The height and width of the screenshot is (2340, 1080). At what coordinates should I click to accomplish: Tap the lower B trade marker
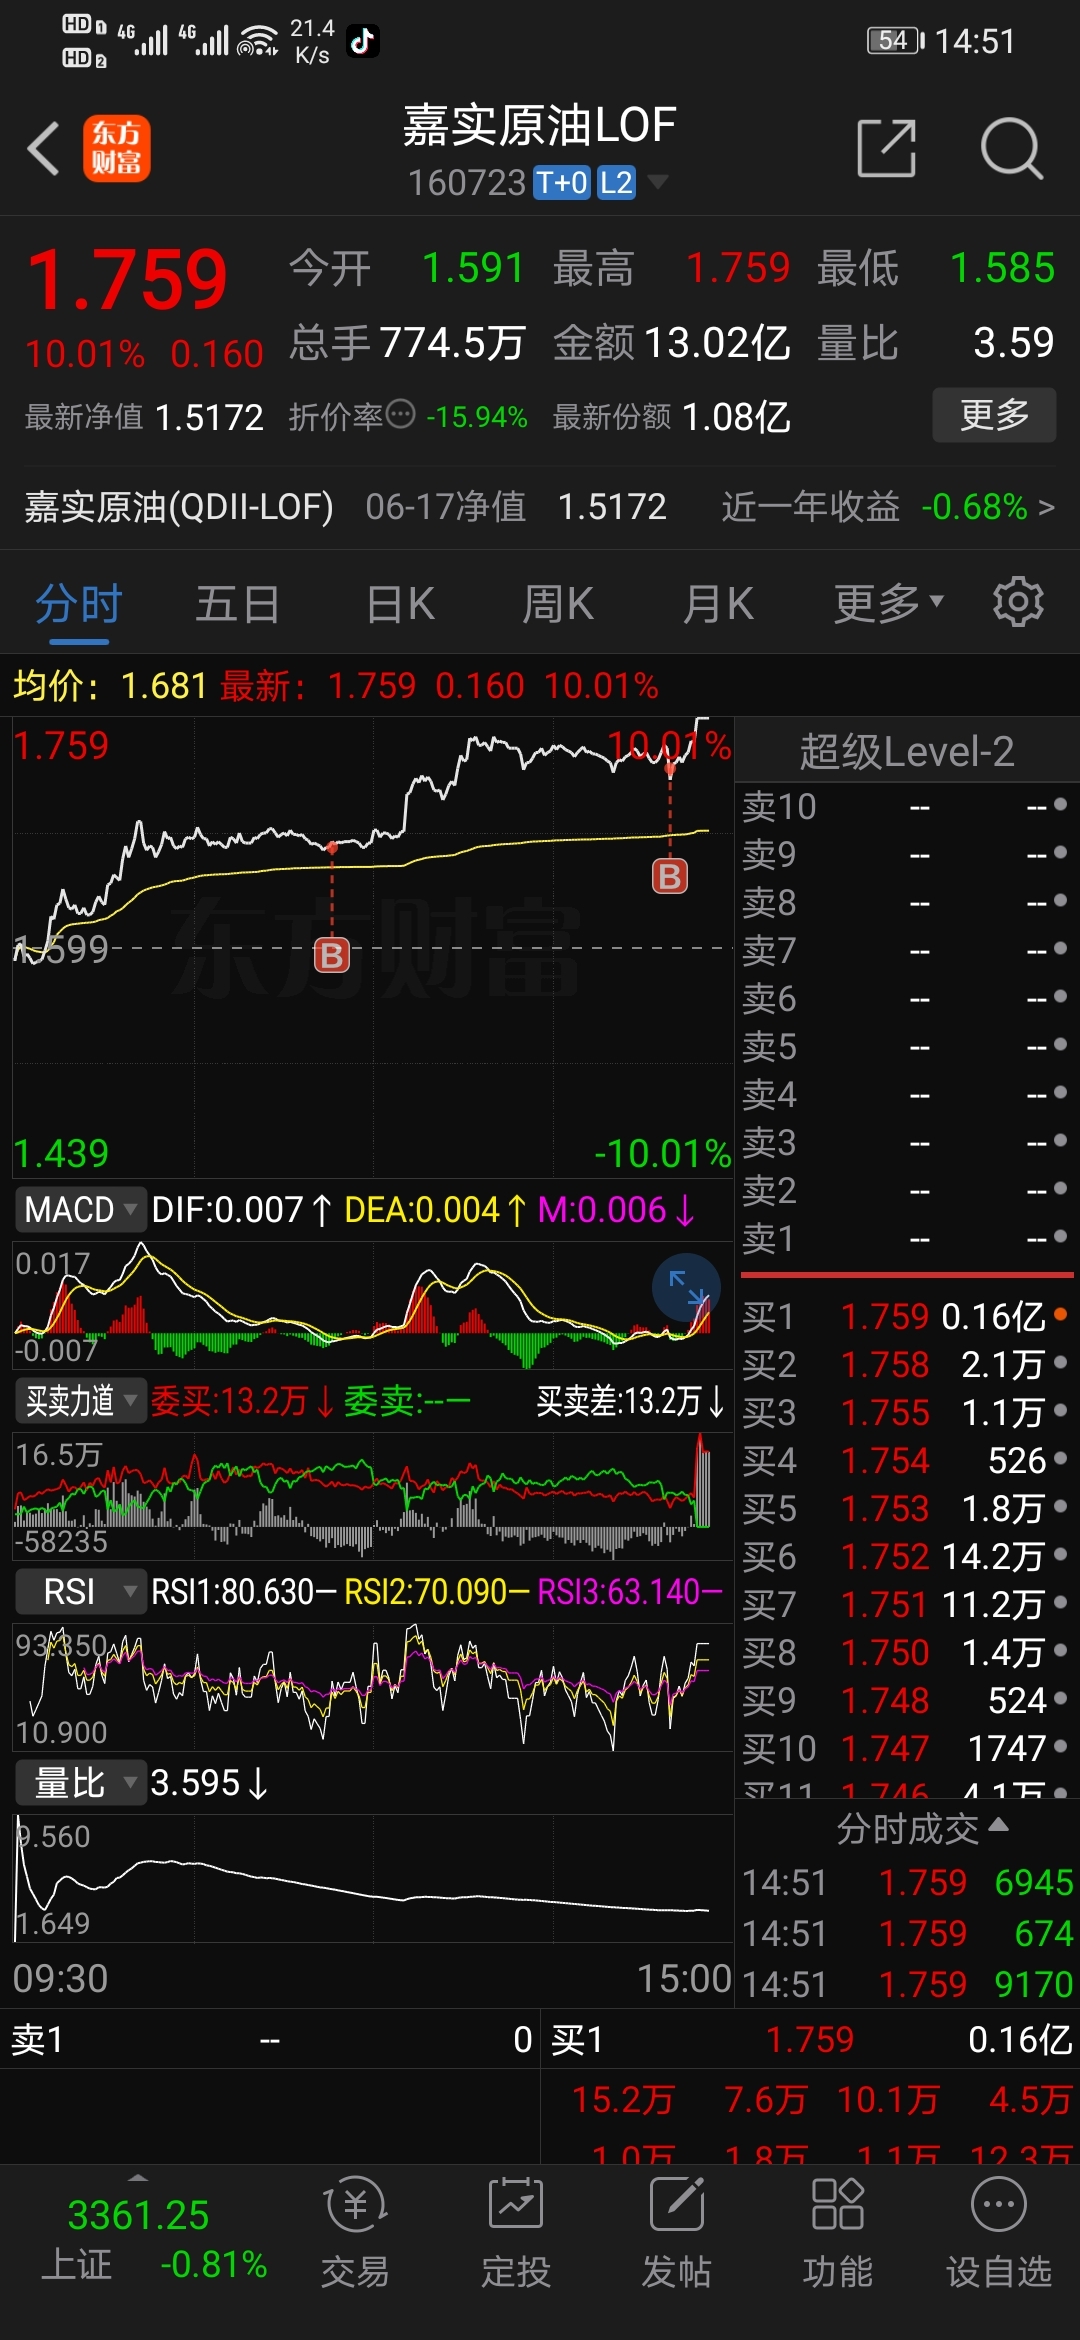(332, 955)
